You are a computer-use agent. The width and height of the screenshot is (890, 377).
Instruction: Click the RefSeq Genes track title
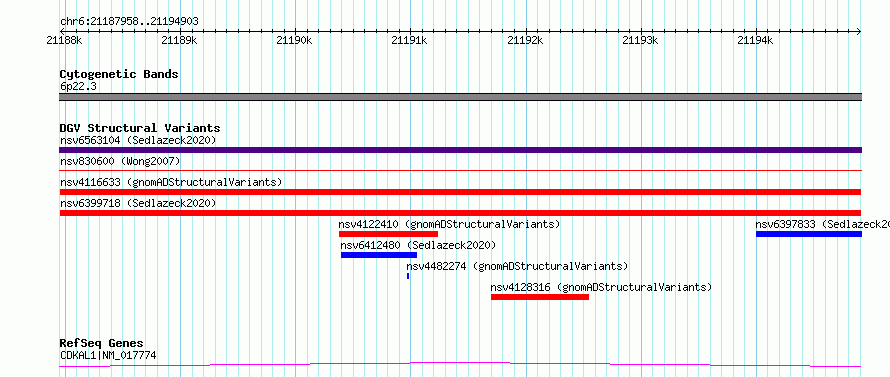point(101,344)
